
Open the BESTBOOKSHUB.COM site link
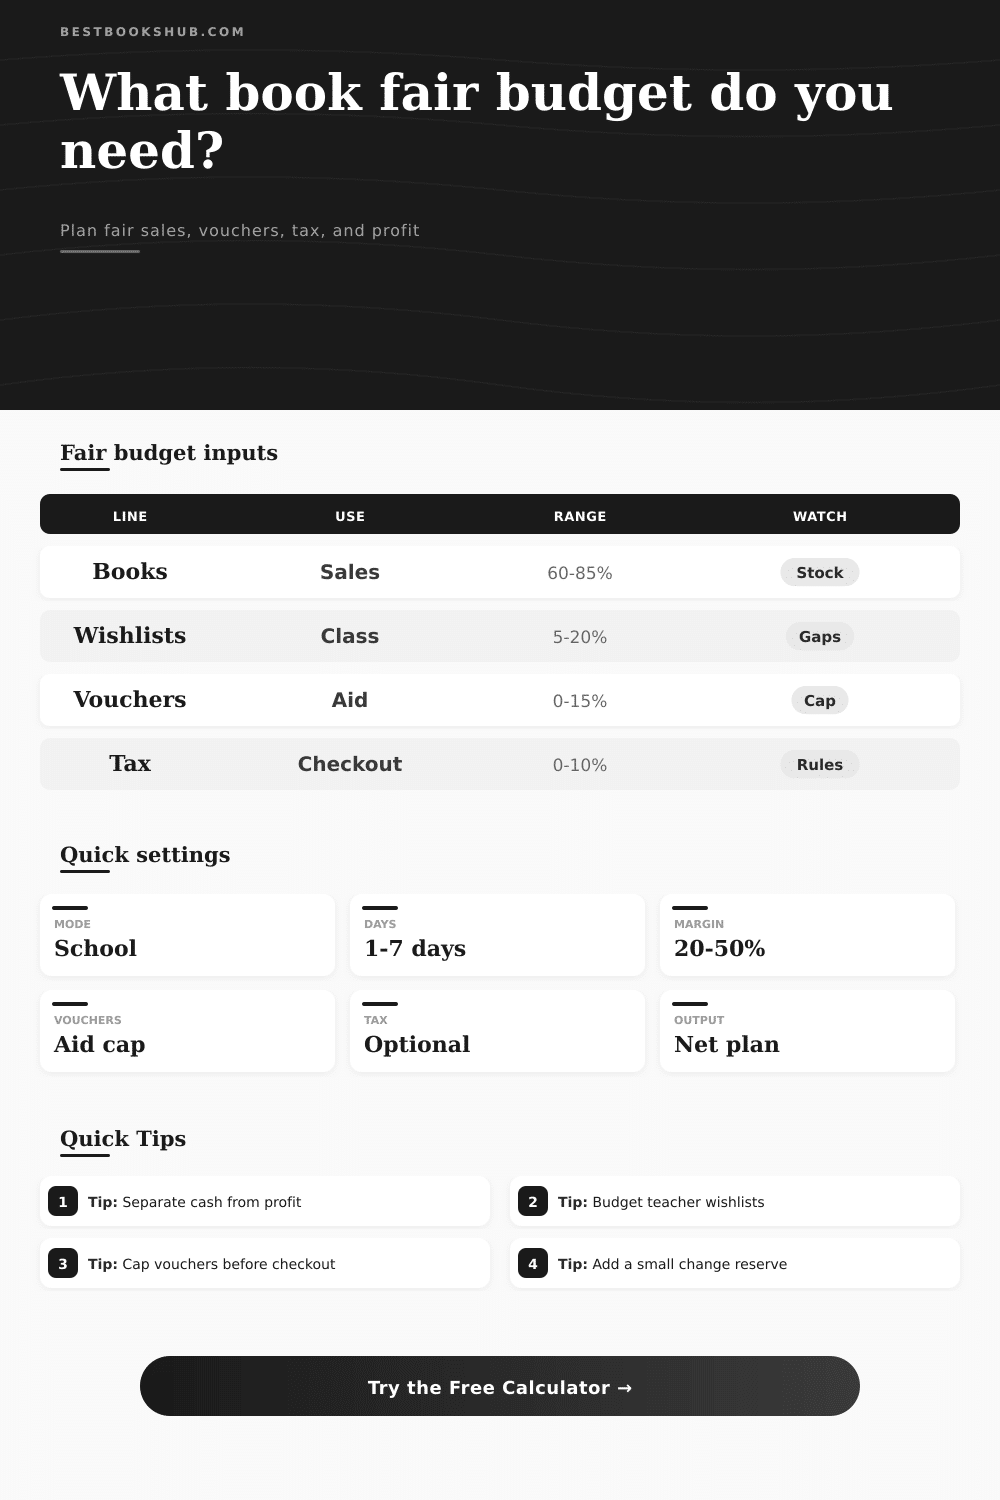click(x=152, y=32)
